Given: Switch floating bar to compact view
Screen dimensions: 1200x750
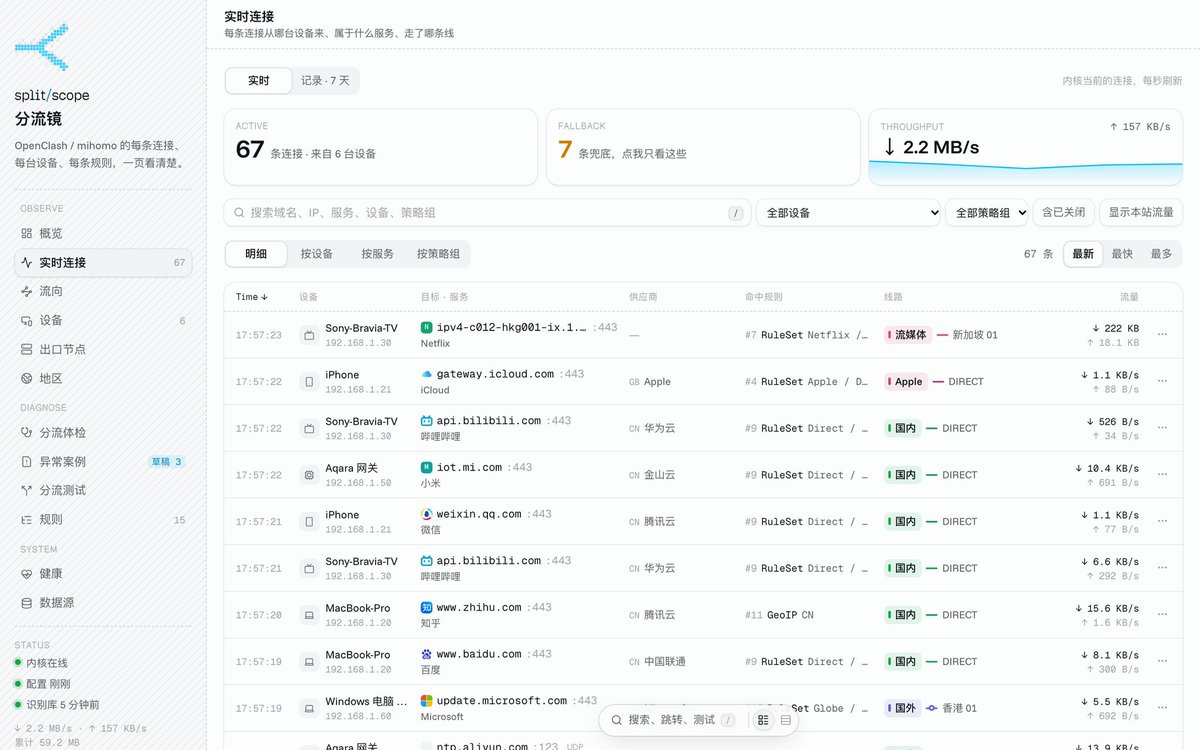Looking at the screenshot, I should (x=786, y=720).
